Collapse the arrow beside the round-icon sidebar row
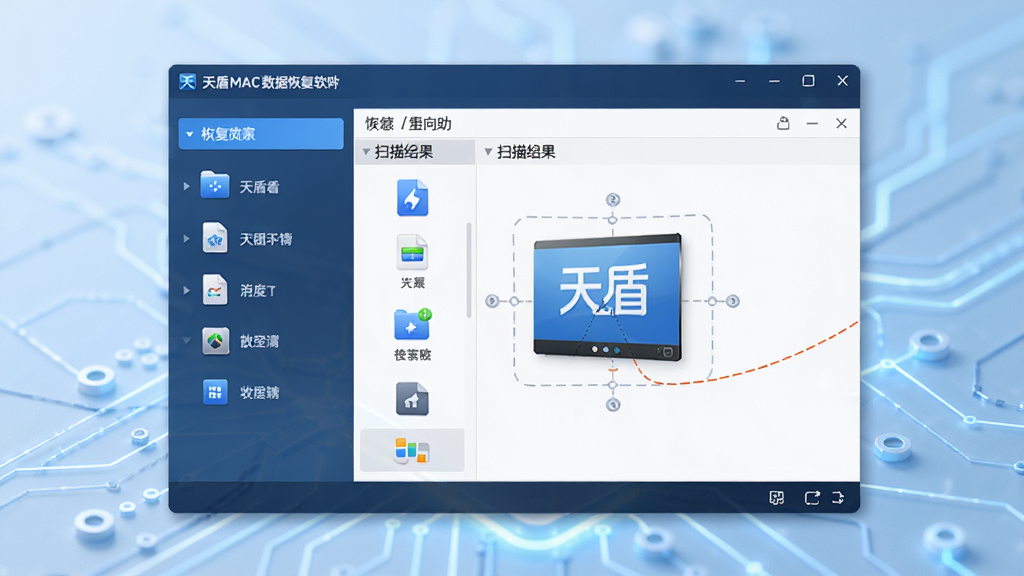Screen dimensions: 1024x576 pos(187,341)
